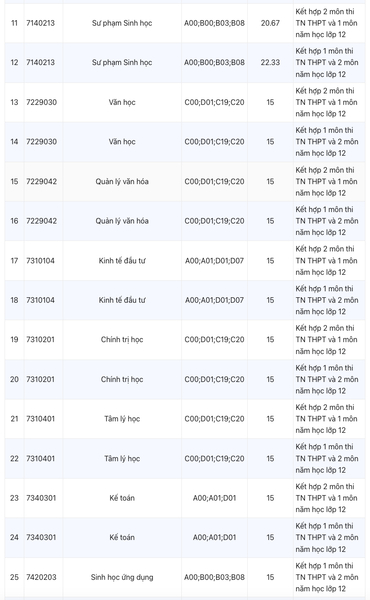This screenshot has height=600, width=370.
Task: Select Kinh tế đầu tư in row 17
Action: [122, 261]
